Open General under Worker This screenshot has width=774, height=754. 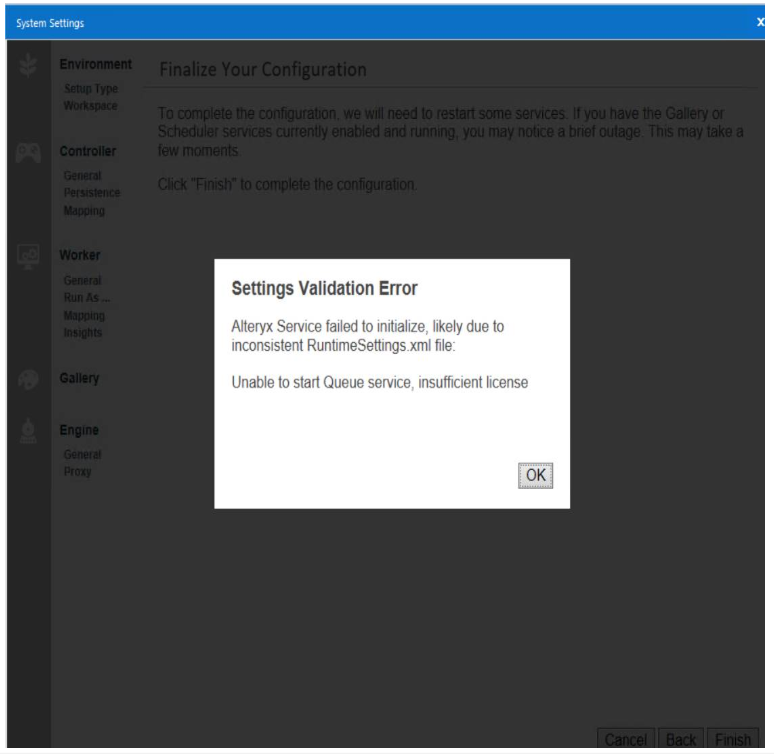pos(82,280)
